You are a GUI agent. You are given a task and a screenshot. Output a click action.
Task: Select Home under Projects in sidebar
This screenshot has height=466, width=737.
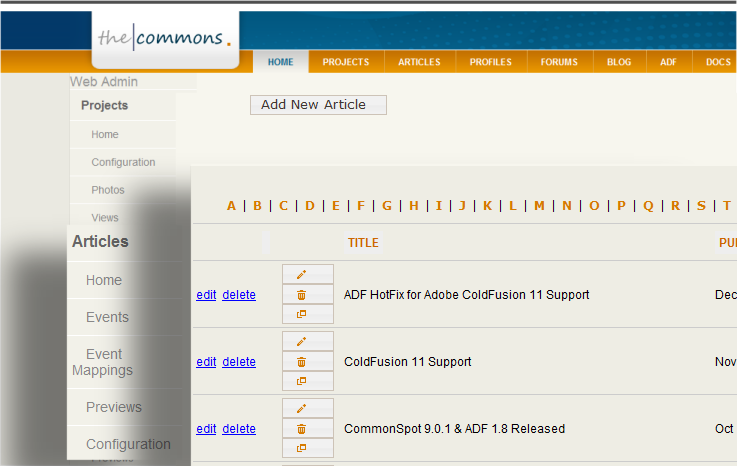pyautogui.click(x=105, y=134)
